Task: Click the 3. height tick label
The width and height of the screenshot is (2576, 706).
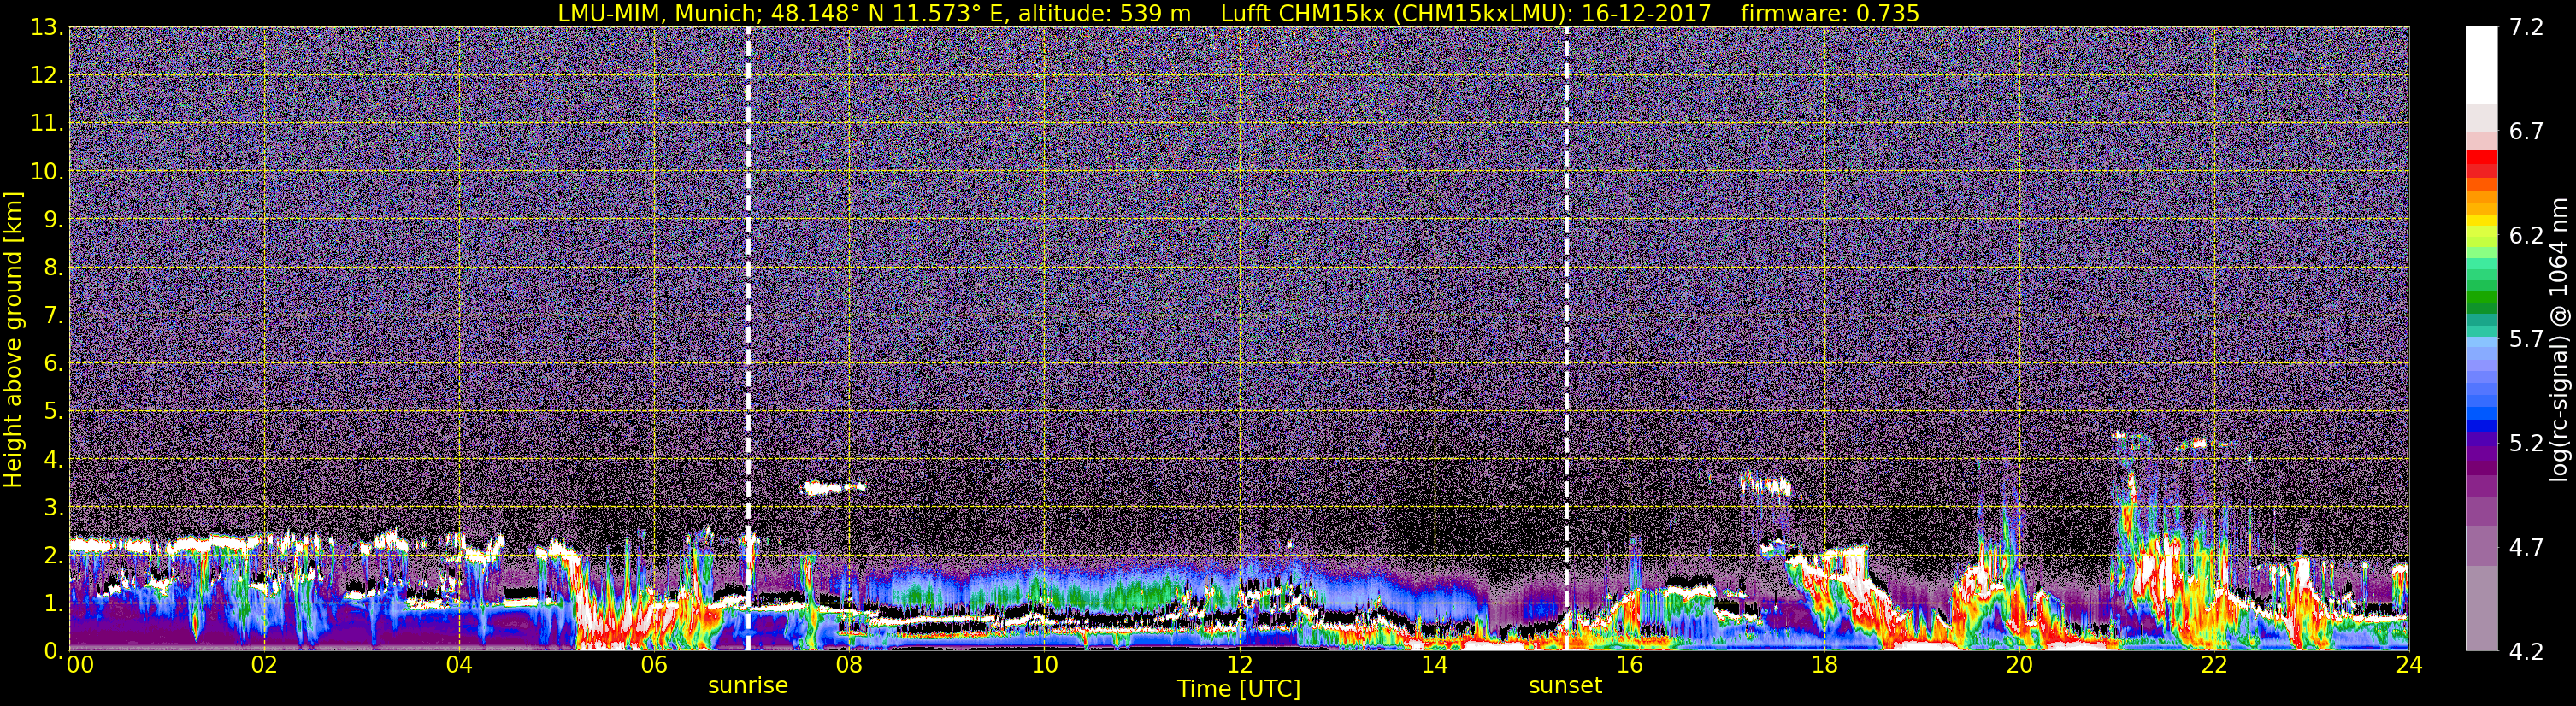Action: (x=53, y=507)
